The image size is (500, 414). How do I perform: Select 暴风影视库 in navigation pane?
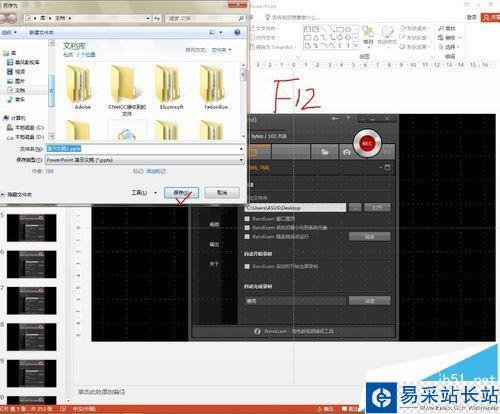(x=23, y=62)
